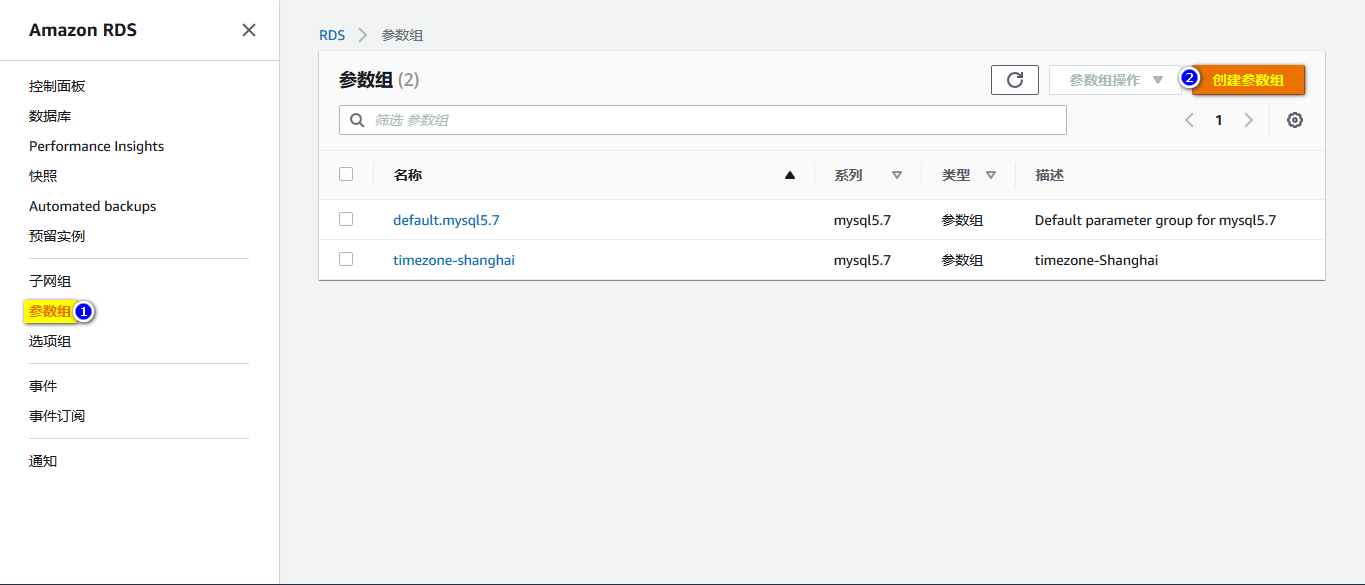Screen dimensions: 1365x585
Task: Open 控制面板 in sidebar
Action: point(57,86)
